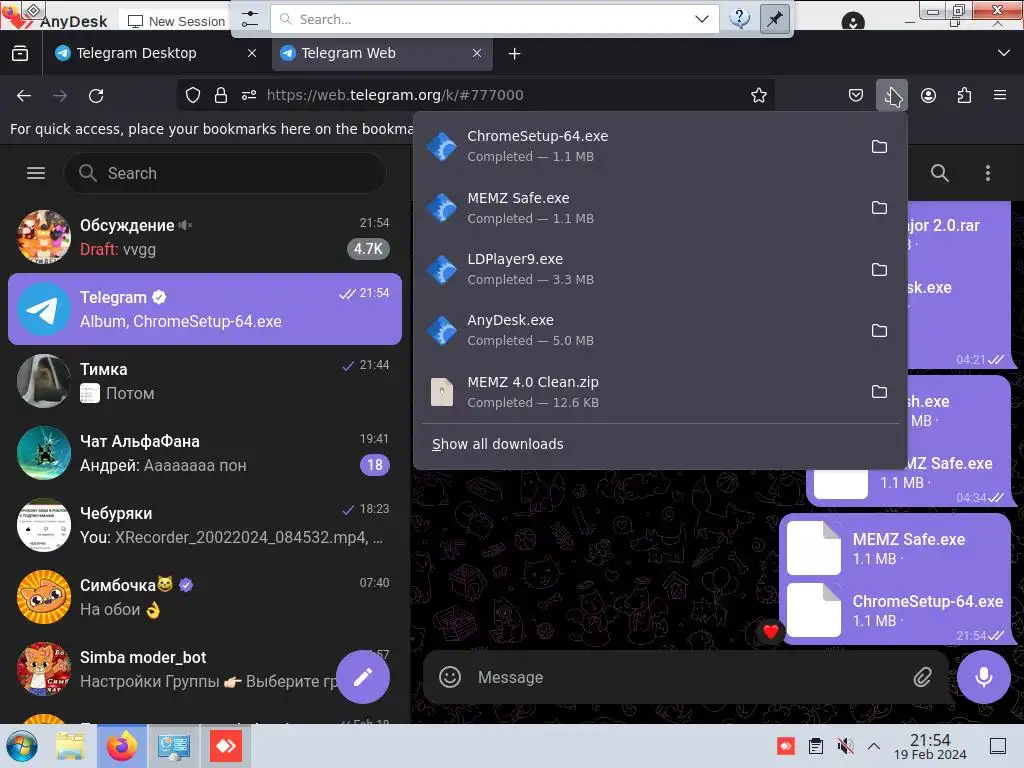This screenshot has height=768, width=1024.
Task: Open the Firefox extensions puzzle icon
Action: click(x=964, y=95)
